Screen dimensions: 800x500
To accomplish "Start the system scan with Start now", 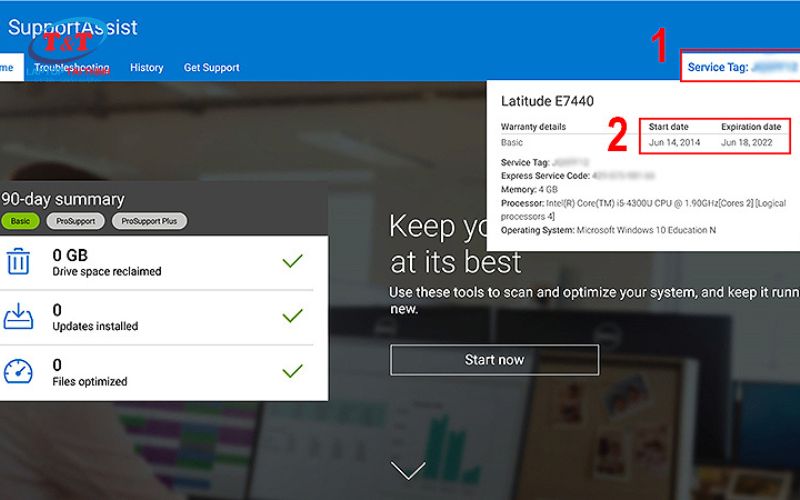I will [x=494, y=360].
